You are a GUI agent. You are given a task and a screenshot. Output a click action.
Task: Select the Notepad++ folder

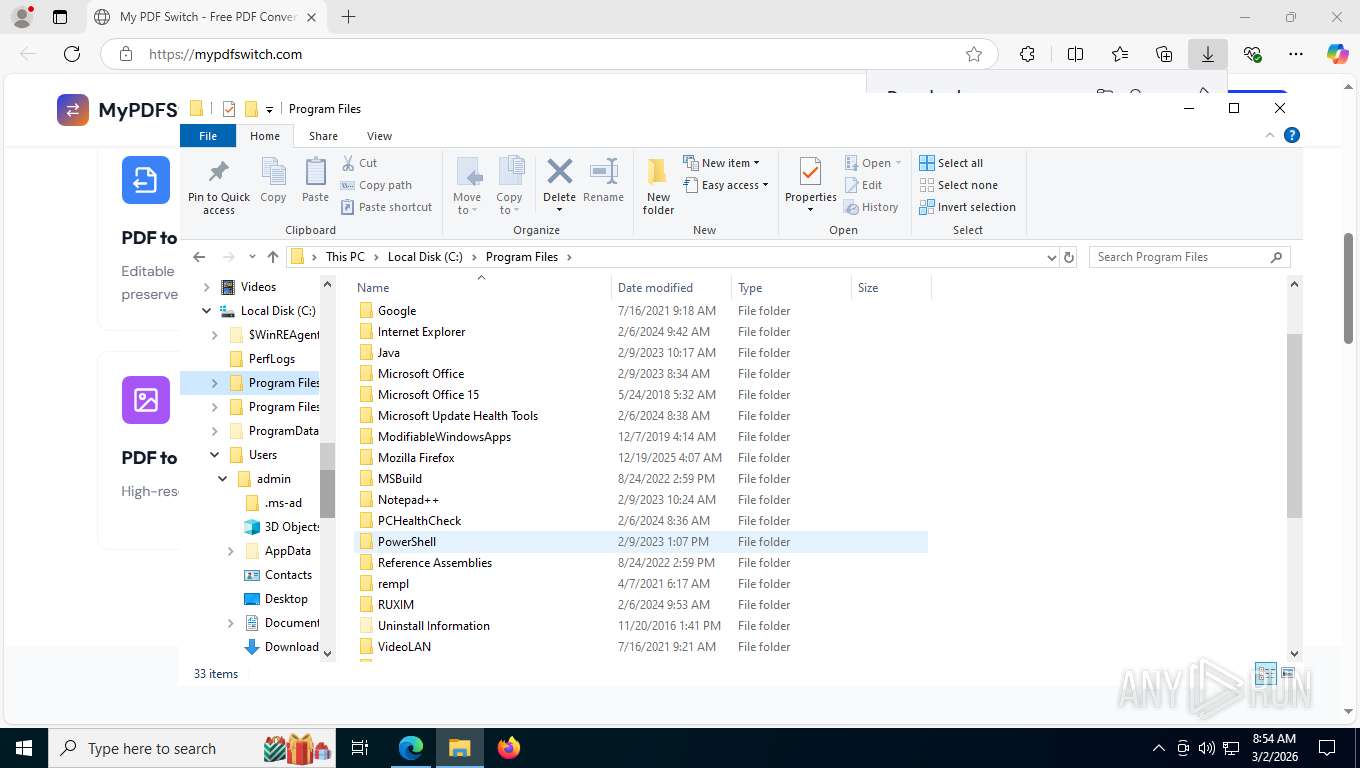point(641,500)
